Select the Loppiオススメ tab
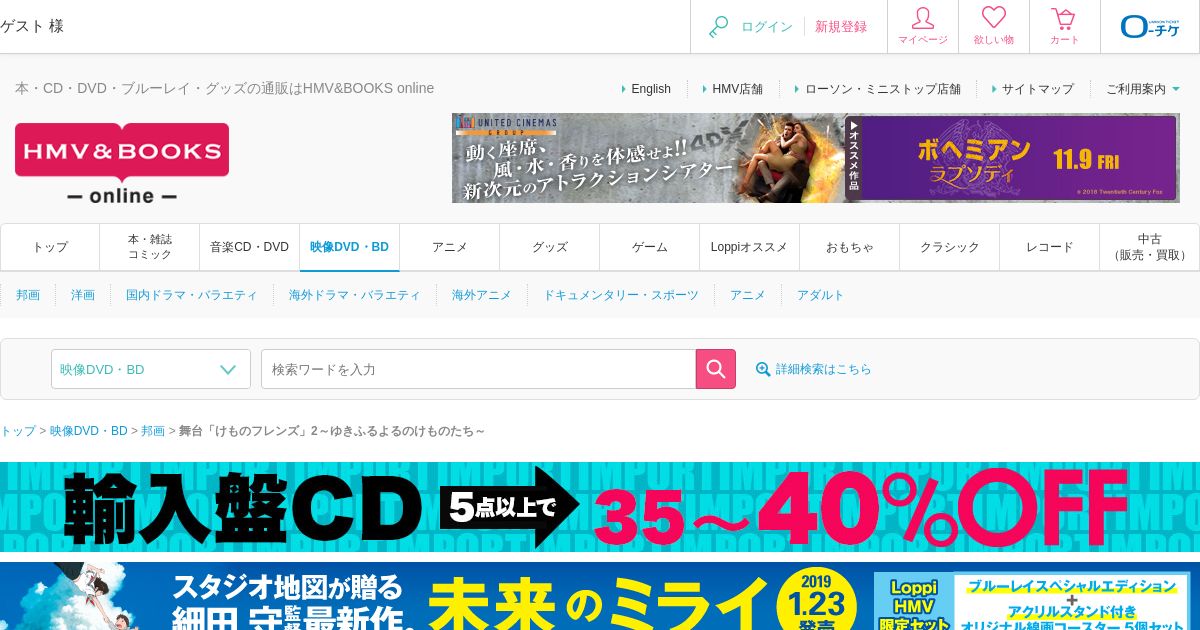 click(x=750, y=247)
